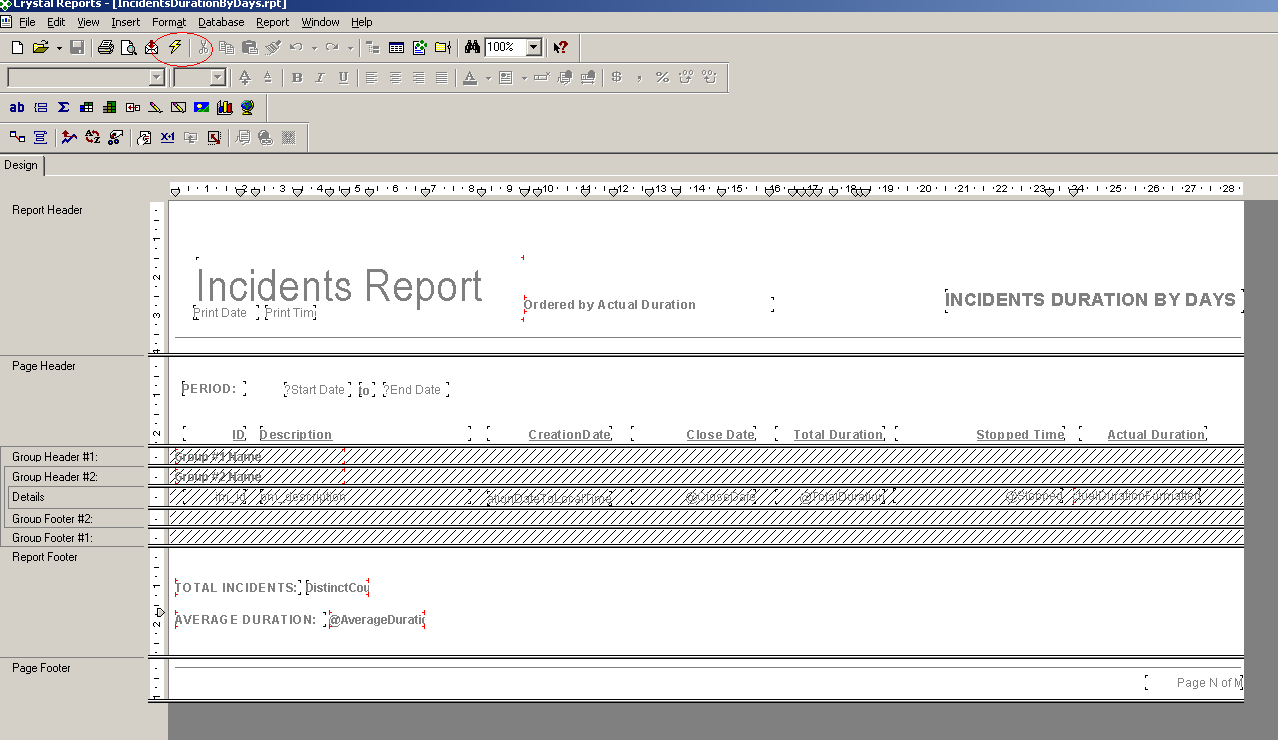1278x740 pixels.
Task: Expand the font name combo box
Action: click(156, 78)
